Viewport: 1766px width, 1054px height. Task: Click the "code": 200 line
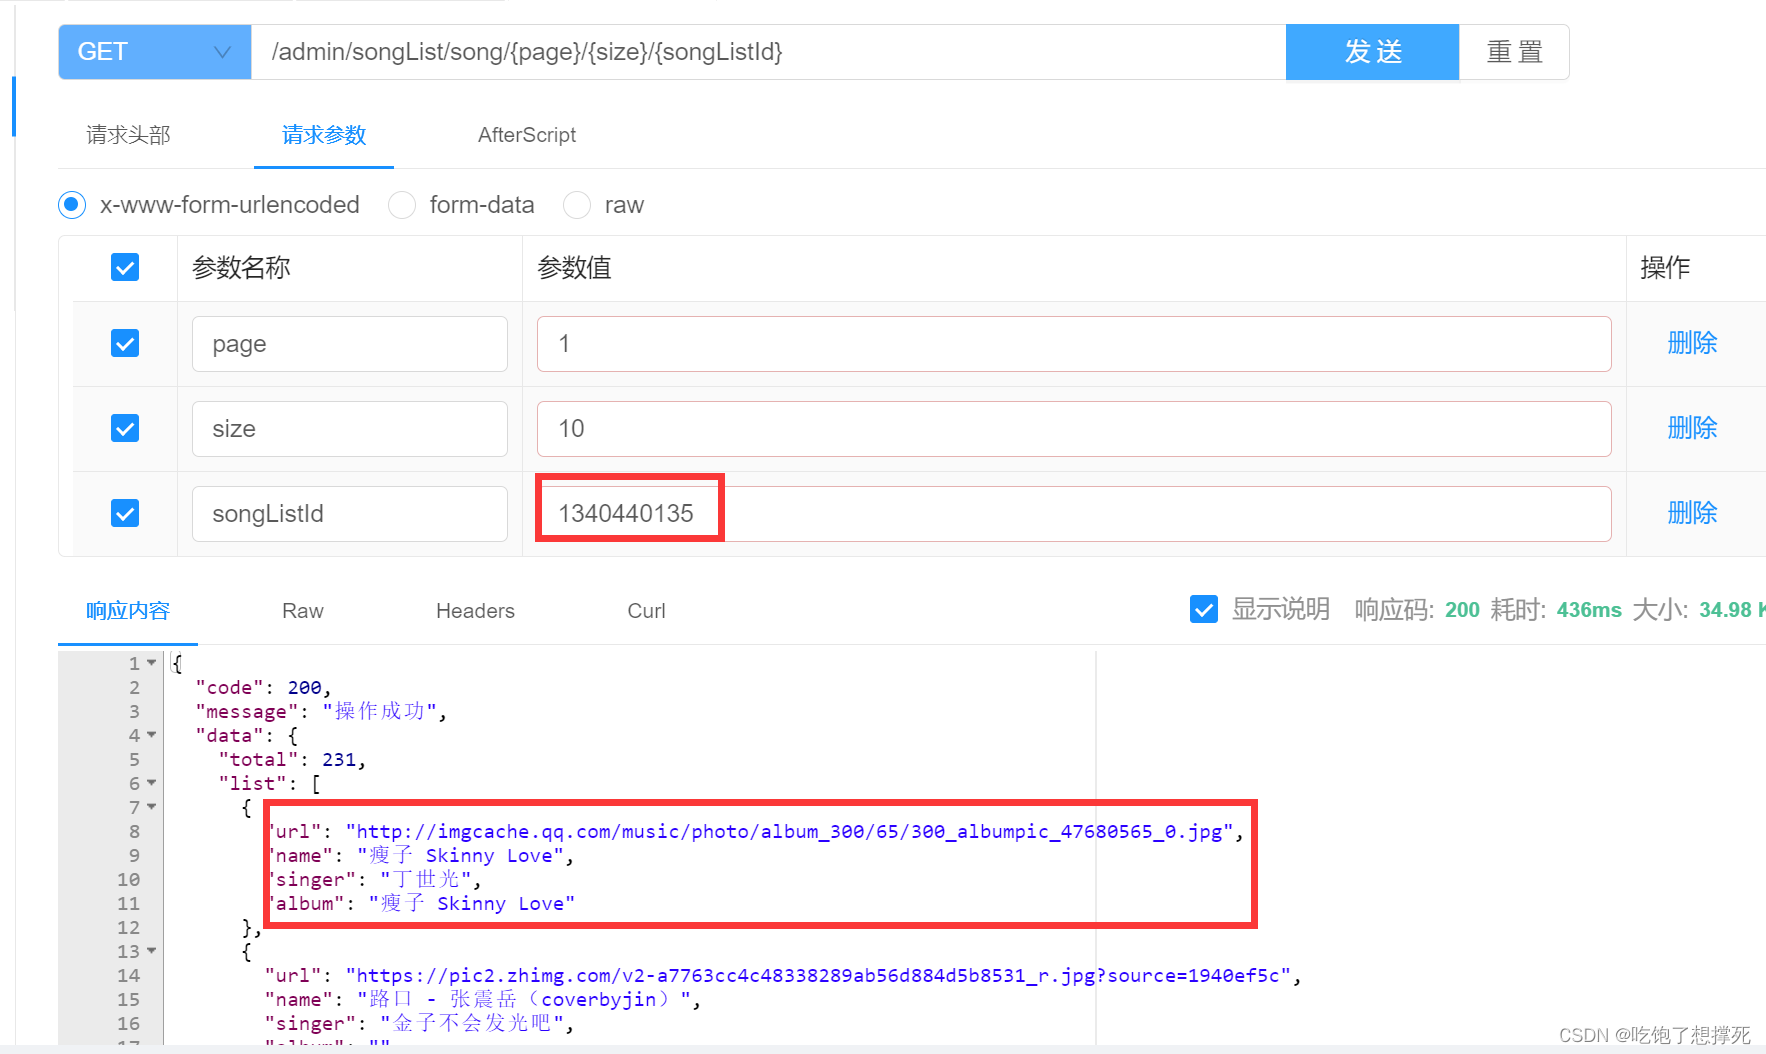point(263,688)
